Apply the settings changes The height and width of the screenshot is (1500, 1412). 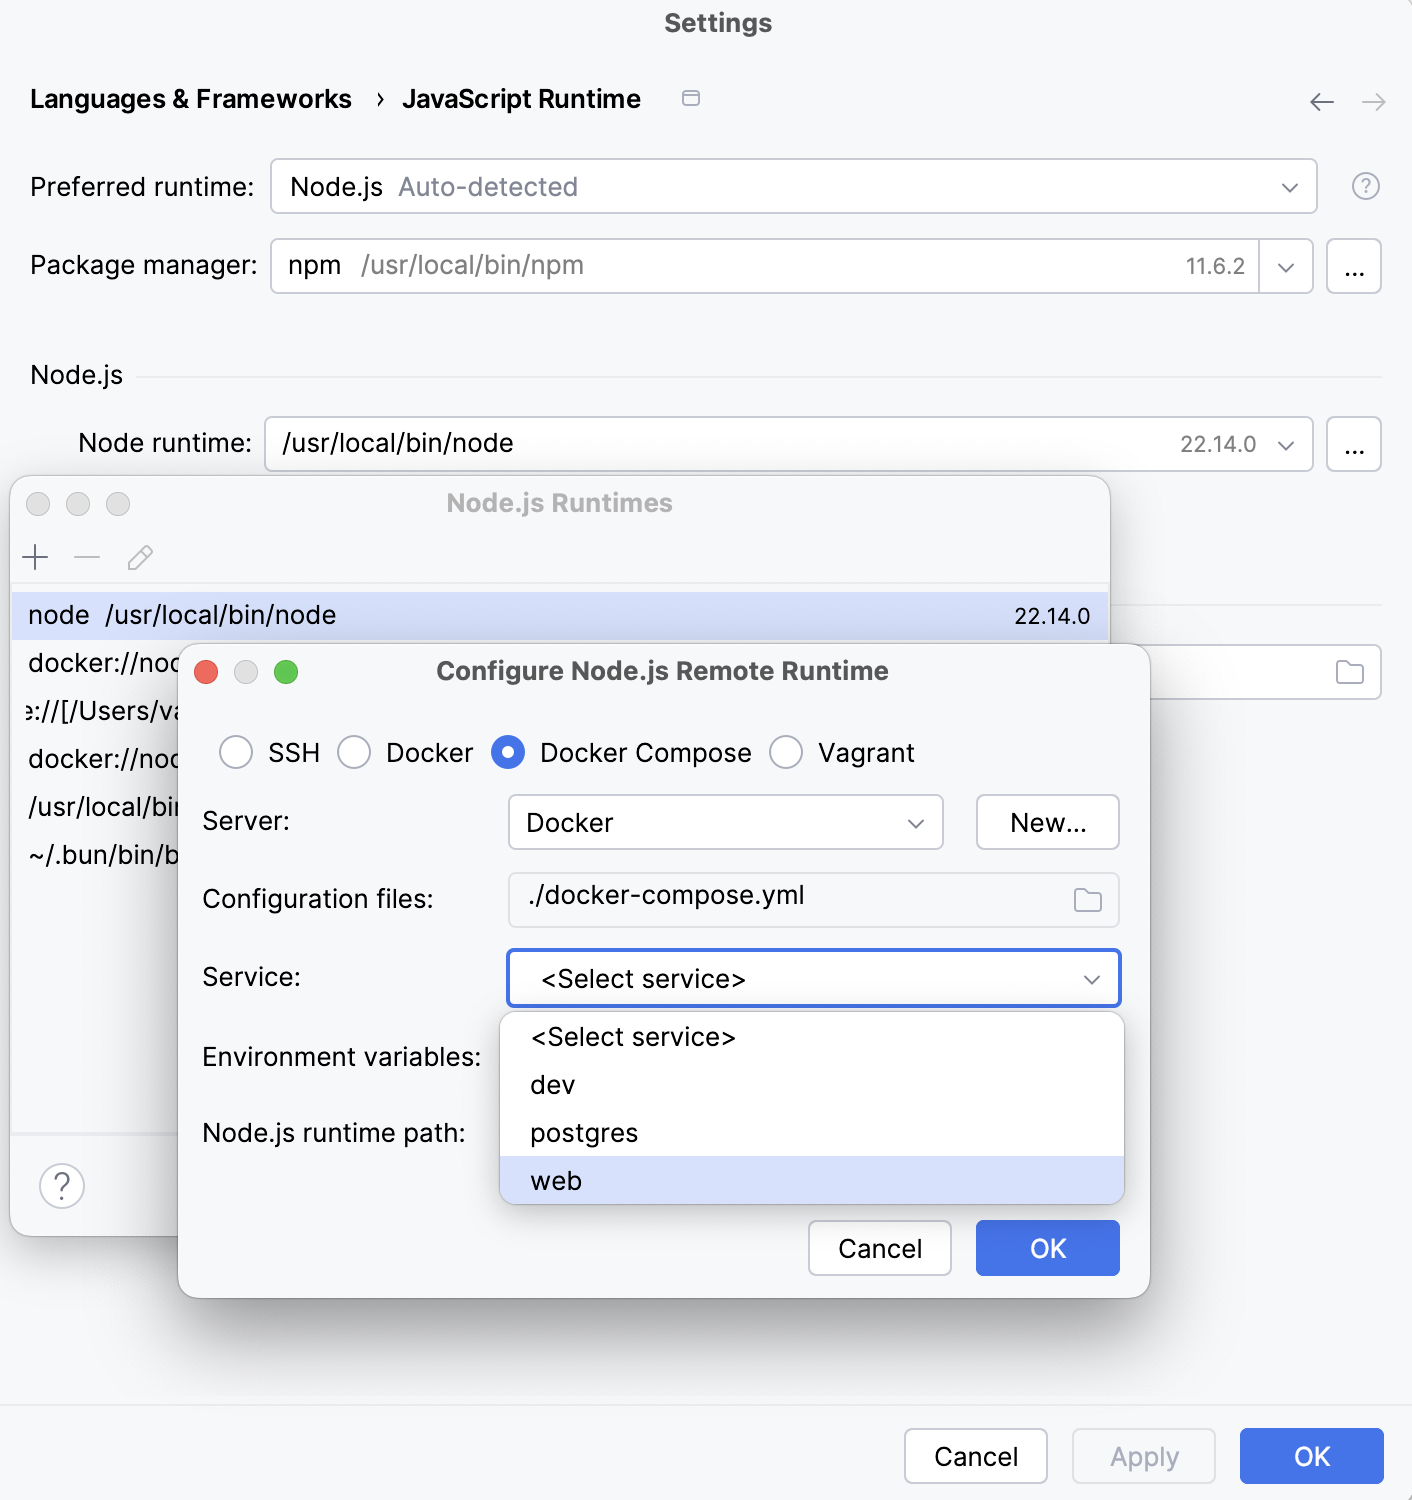tap(1143, 1456)
